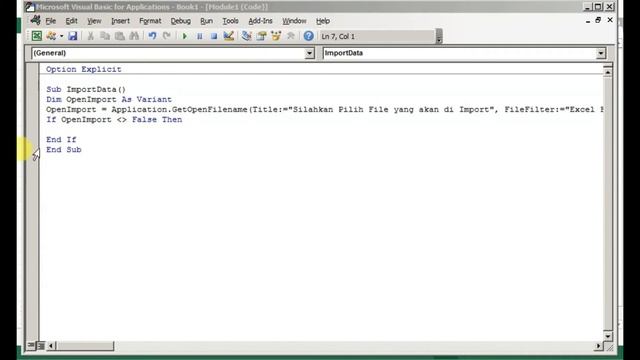Viewport: 640px width, 360px height.
Task: Maximize the Visual Basic window
Action: [598, 7]
